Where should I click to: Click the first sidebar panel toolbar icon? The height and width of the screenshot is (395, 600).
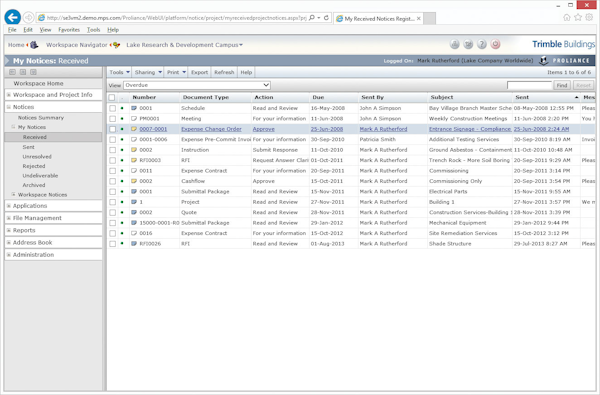pos(12,72)
